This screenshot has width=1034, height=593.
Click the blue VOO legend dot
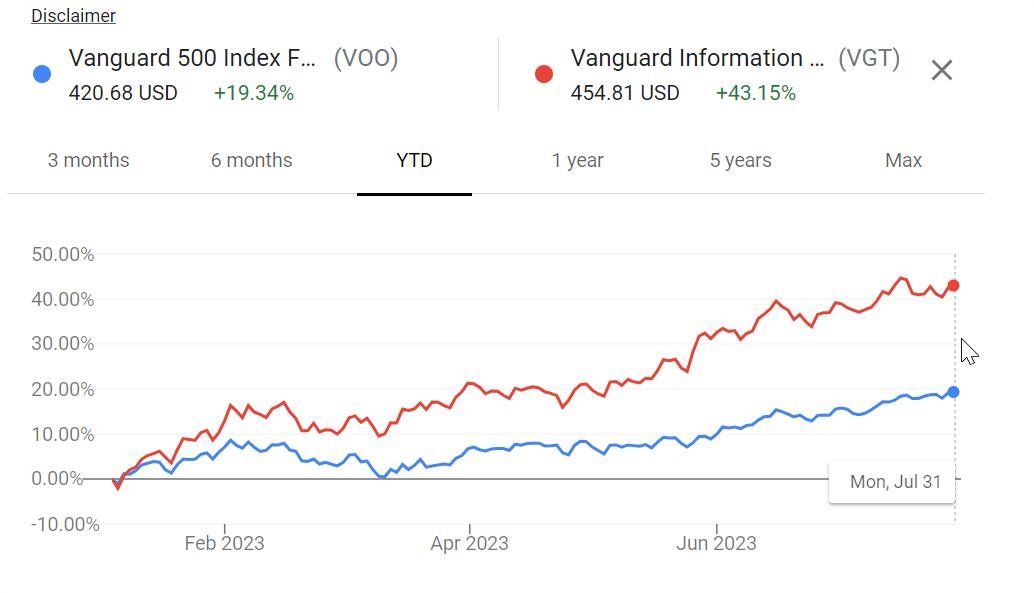(x=42, y=74)
